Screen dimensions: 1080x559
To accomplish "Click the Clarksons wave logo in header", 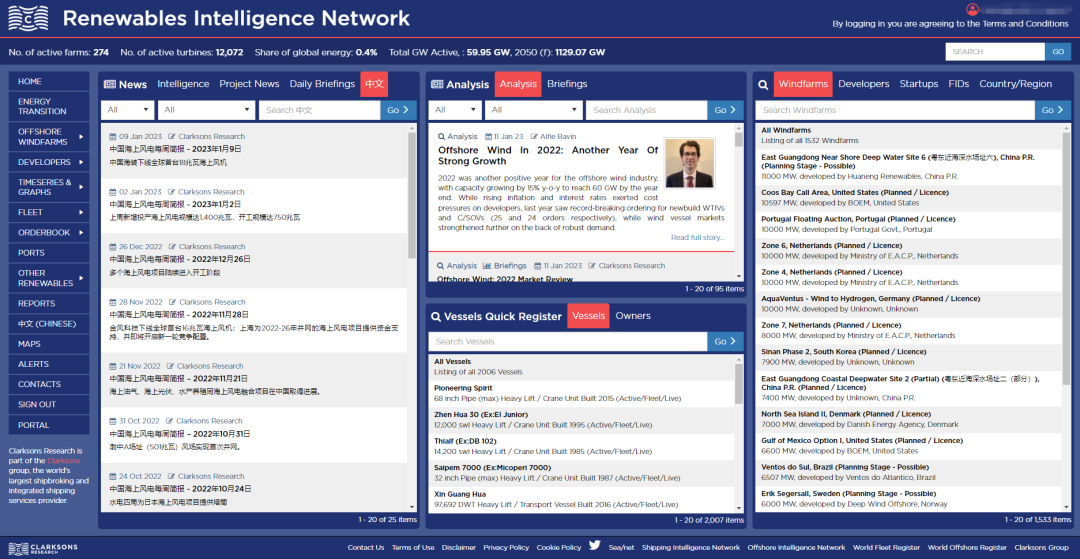I will tap(28, 19).
